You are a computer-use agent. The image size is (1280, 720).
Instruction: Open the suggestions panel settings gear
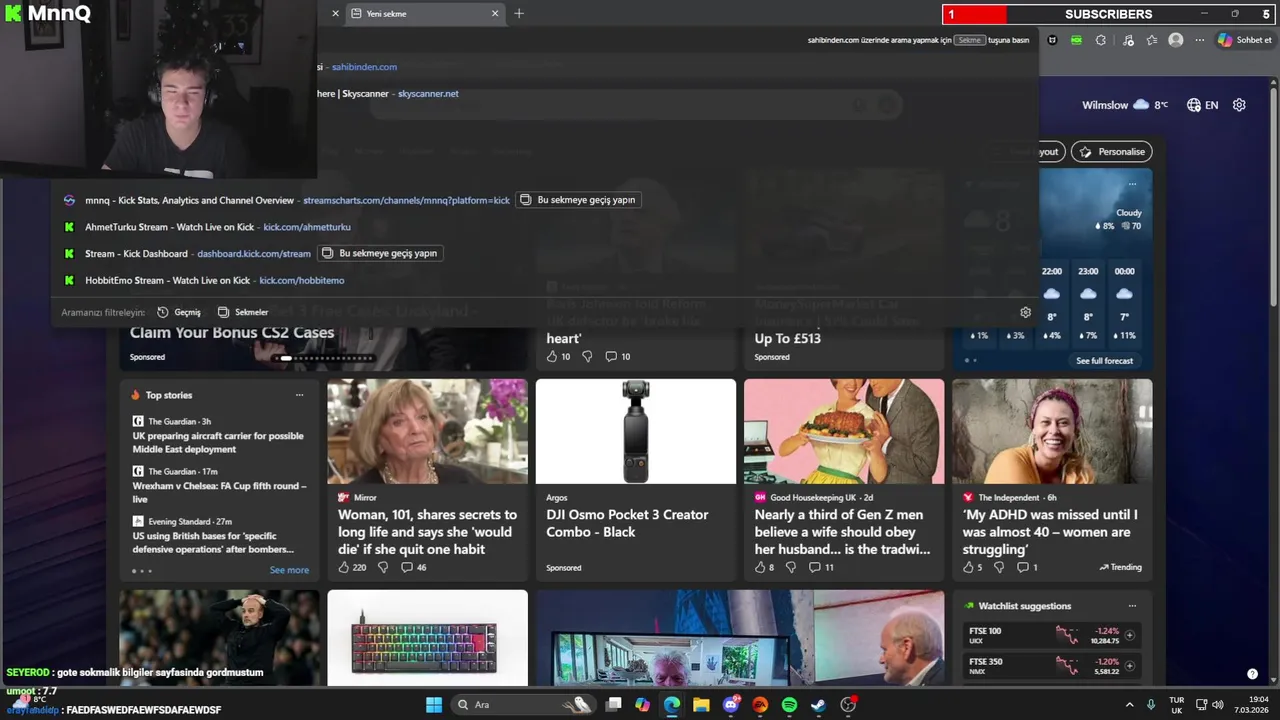tap(1025, 312)
